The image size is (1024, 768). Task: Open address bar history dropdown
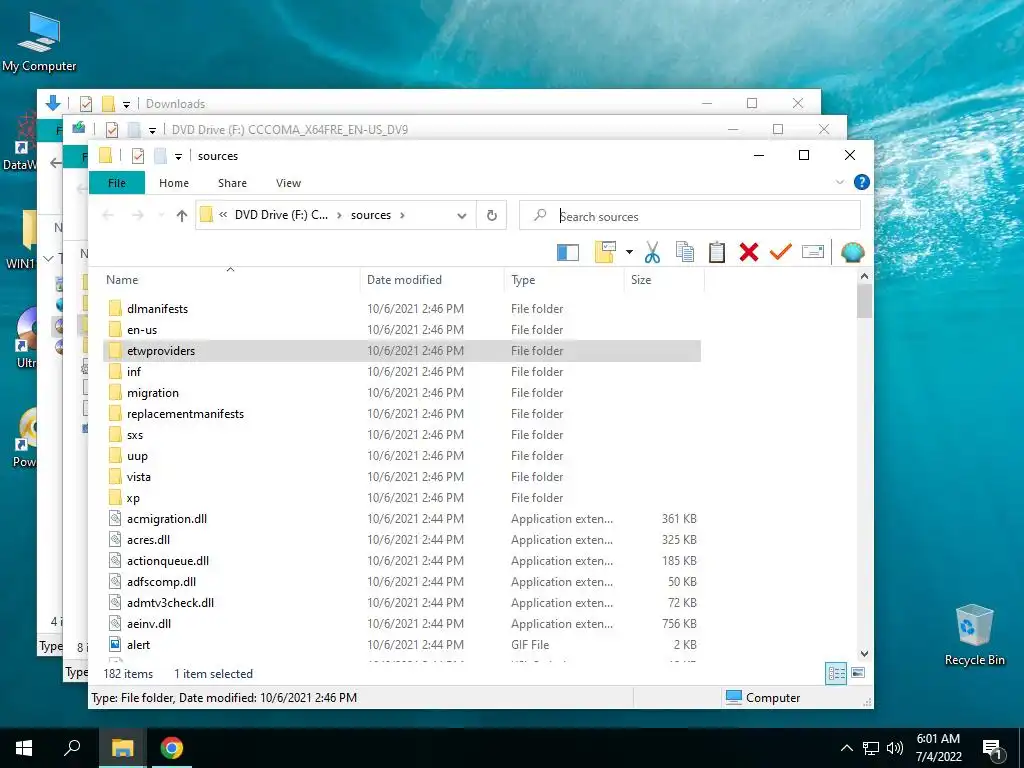pyautogui.click(x=462, y=216)
